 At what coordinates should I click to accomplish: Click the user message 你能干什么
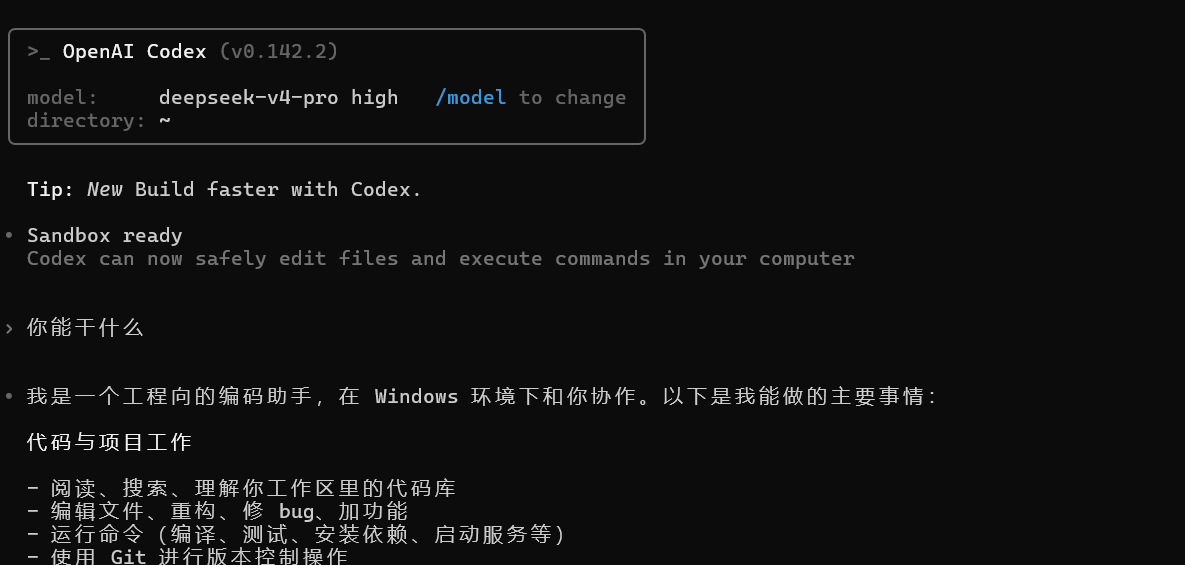tap(85, 328)
